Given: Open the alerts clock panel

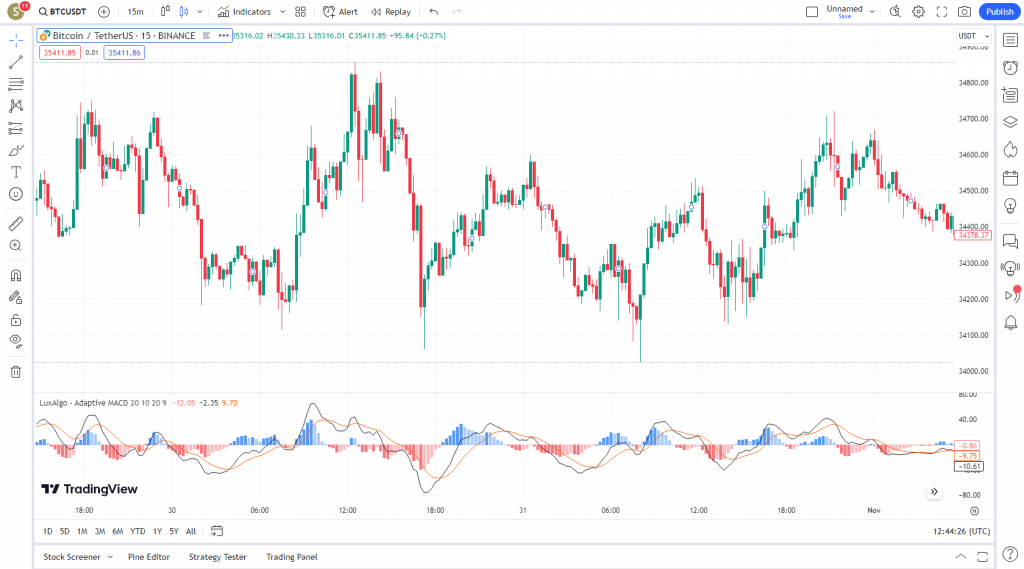Looking at the screenshot, I should [x=1010, y=67].
